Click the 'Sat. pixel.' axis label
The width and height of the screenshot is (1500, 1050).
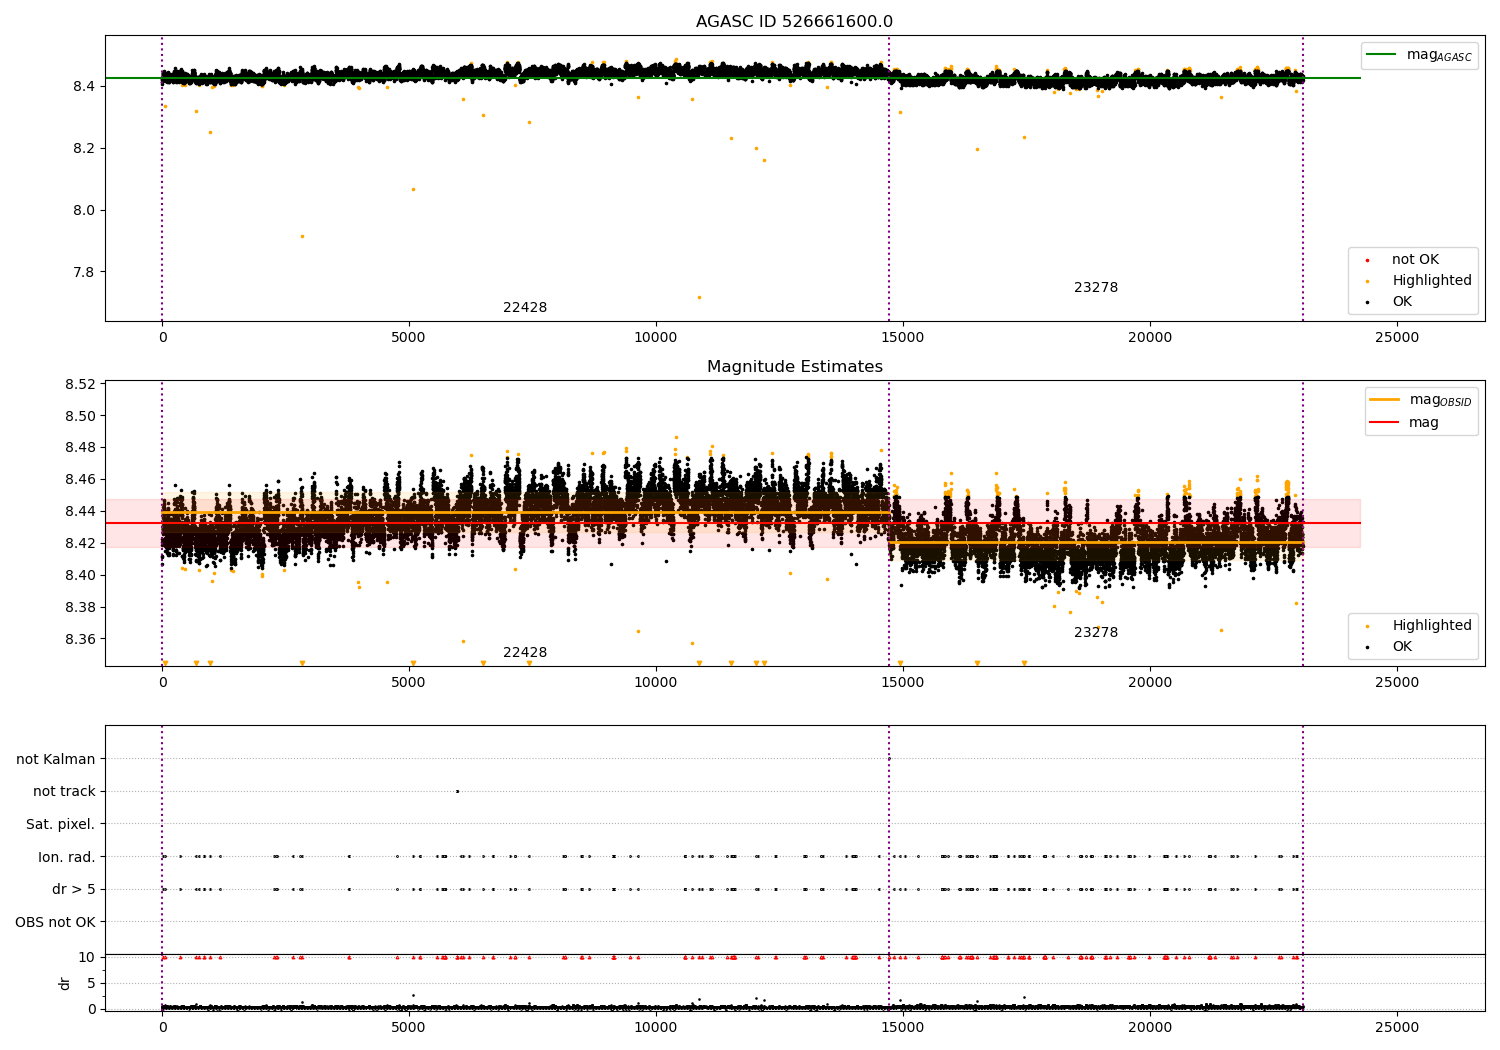point(61,825)
